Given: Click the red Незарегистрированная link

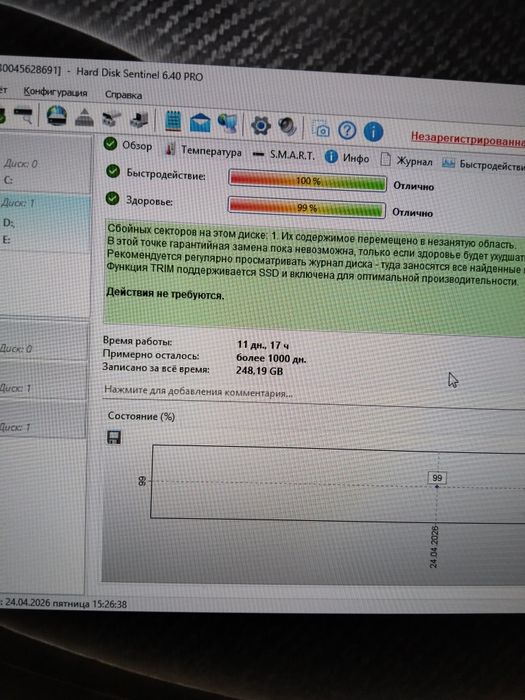Looking at the screenshot, I should [x=468, y=138].
